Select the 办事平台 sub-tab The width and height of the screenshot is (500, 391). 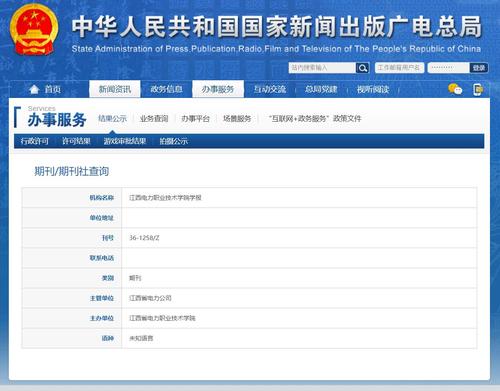[x=196, y=118]
